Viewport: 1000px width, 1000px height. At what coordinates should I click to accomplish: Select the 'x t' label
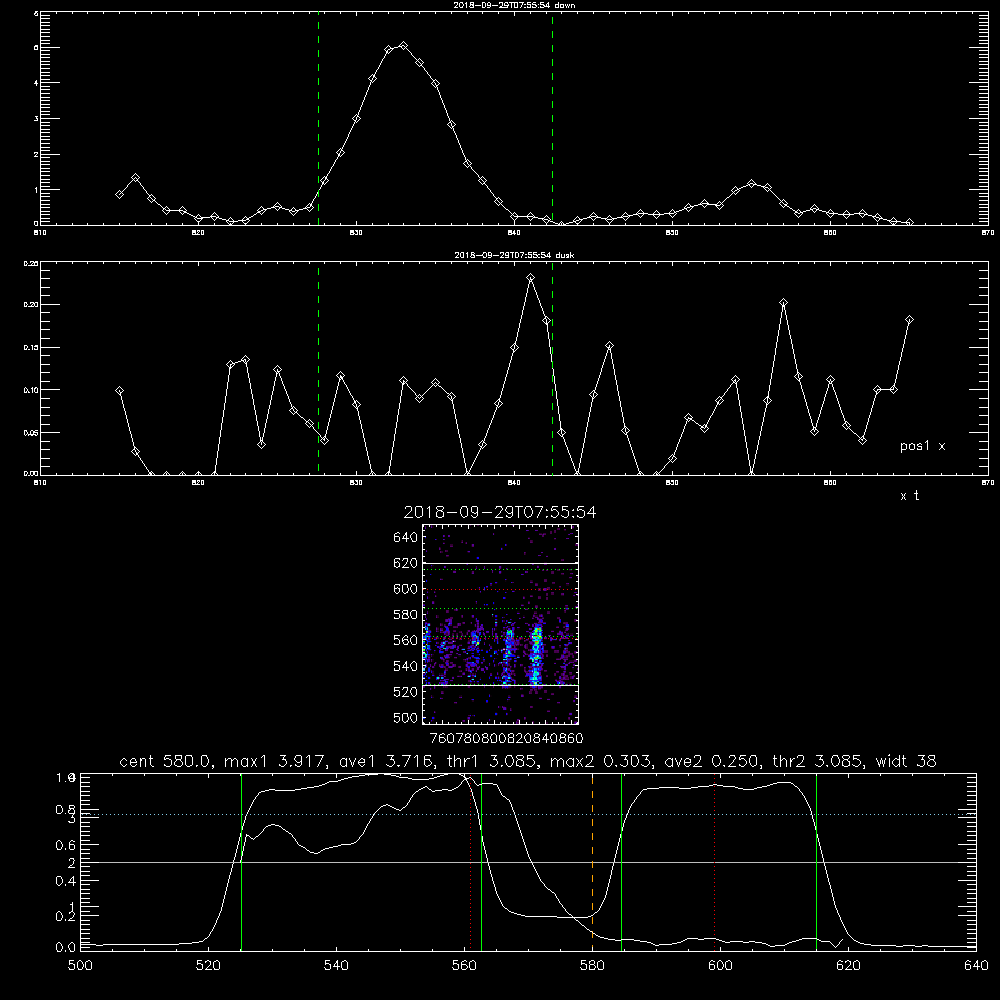pos(909,496)
